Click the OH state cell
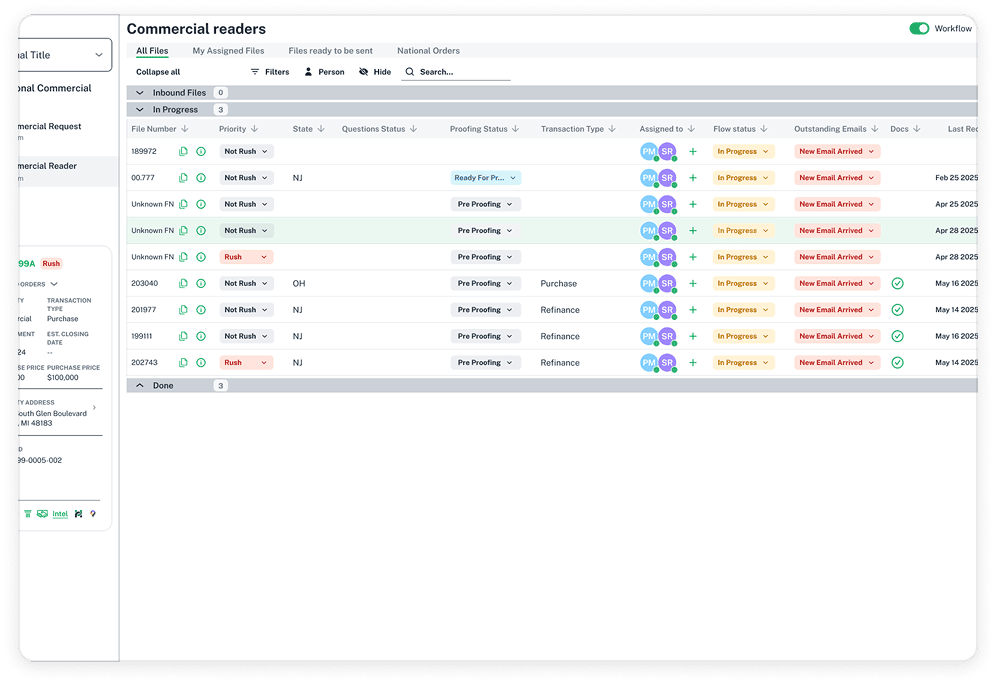Screen dimensions: 996x684 coord(299,283)
